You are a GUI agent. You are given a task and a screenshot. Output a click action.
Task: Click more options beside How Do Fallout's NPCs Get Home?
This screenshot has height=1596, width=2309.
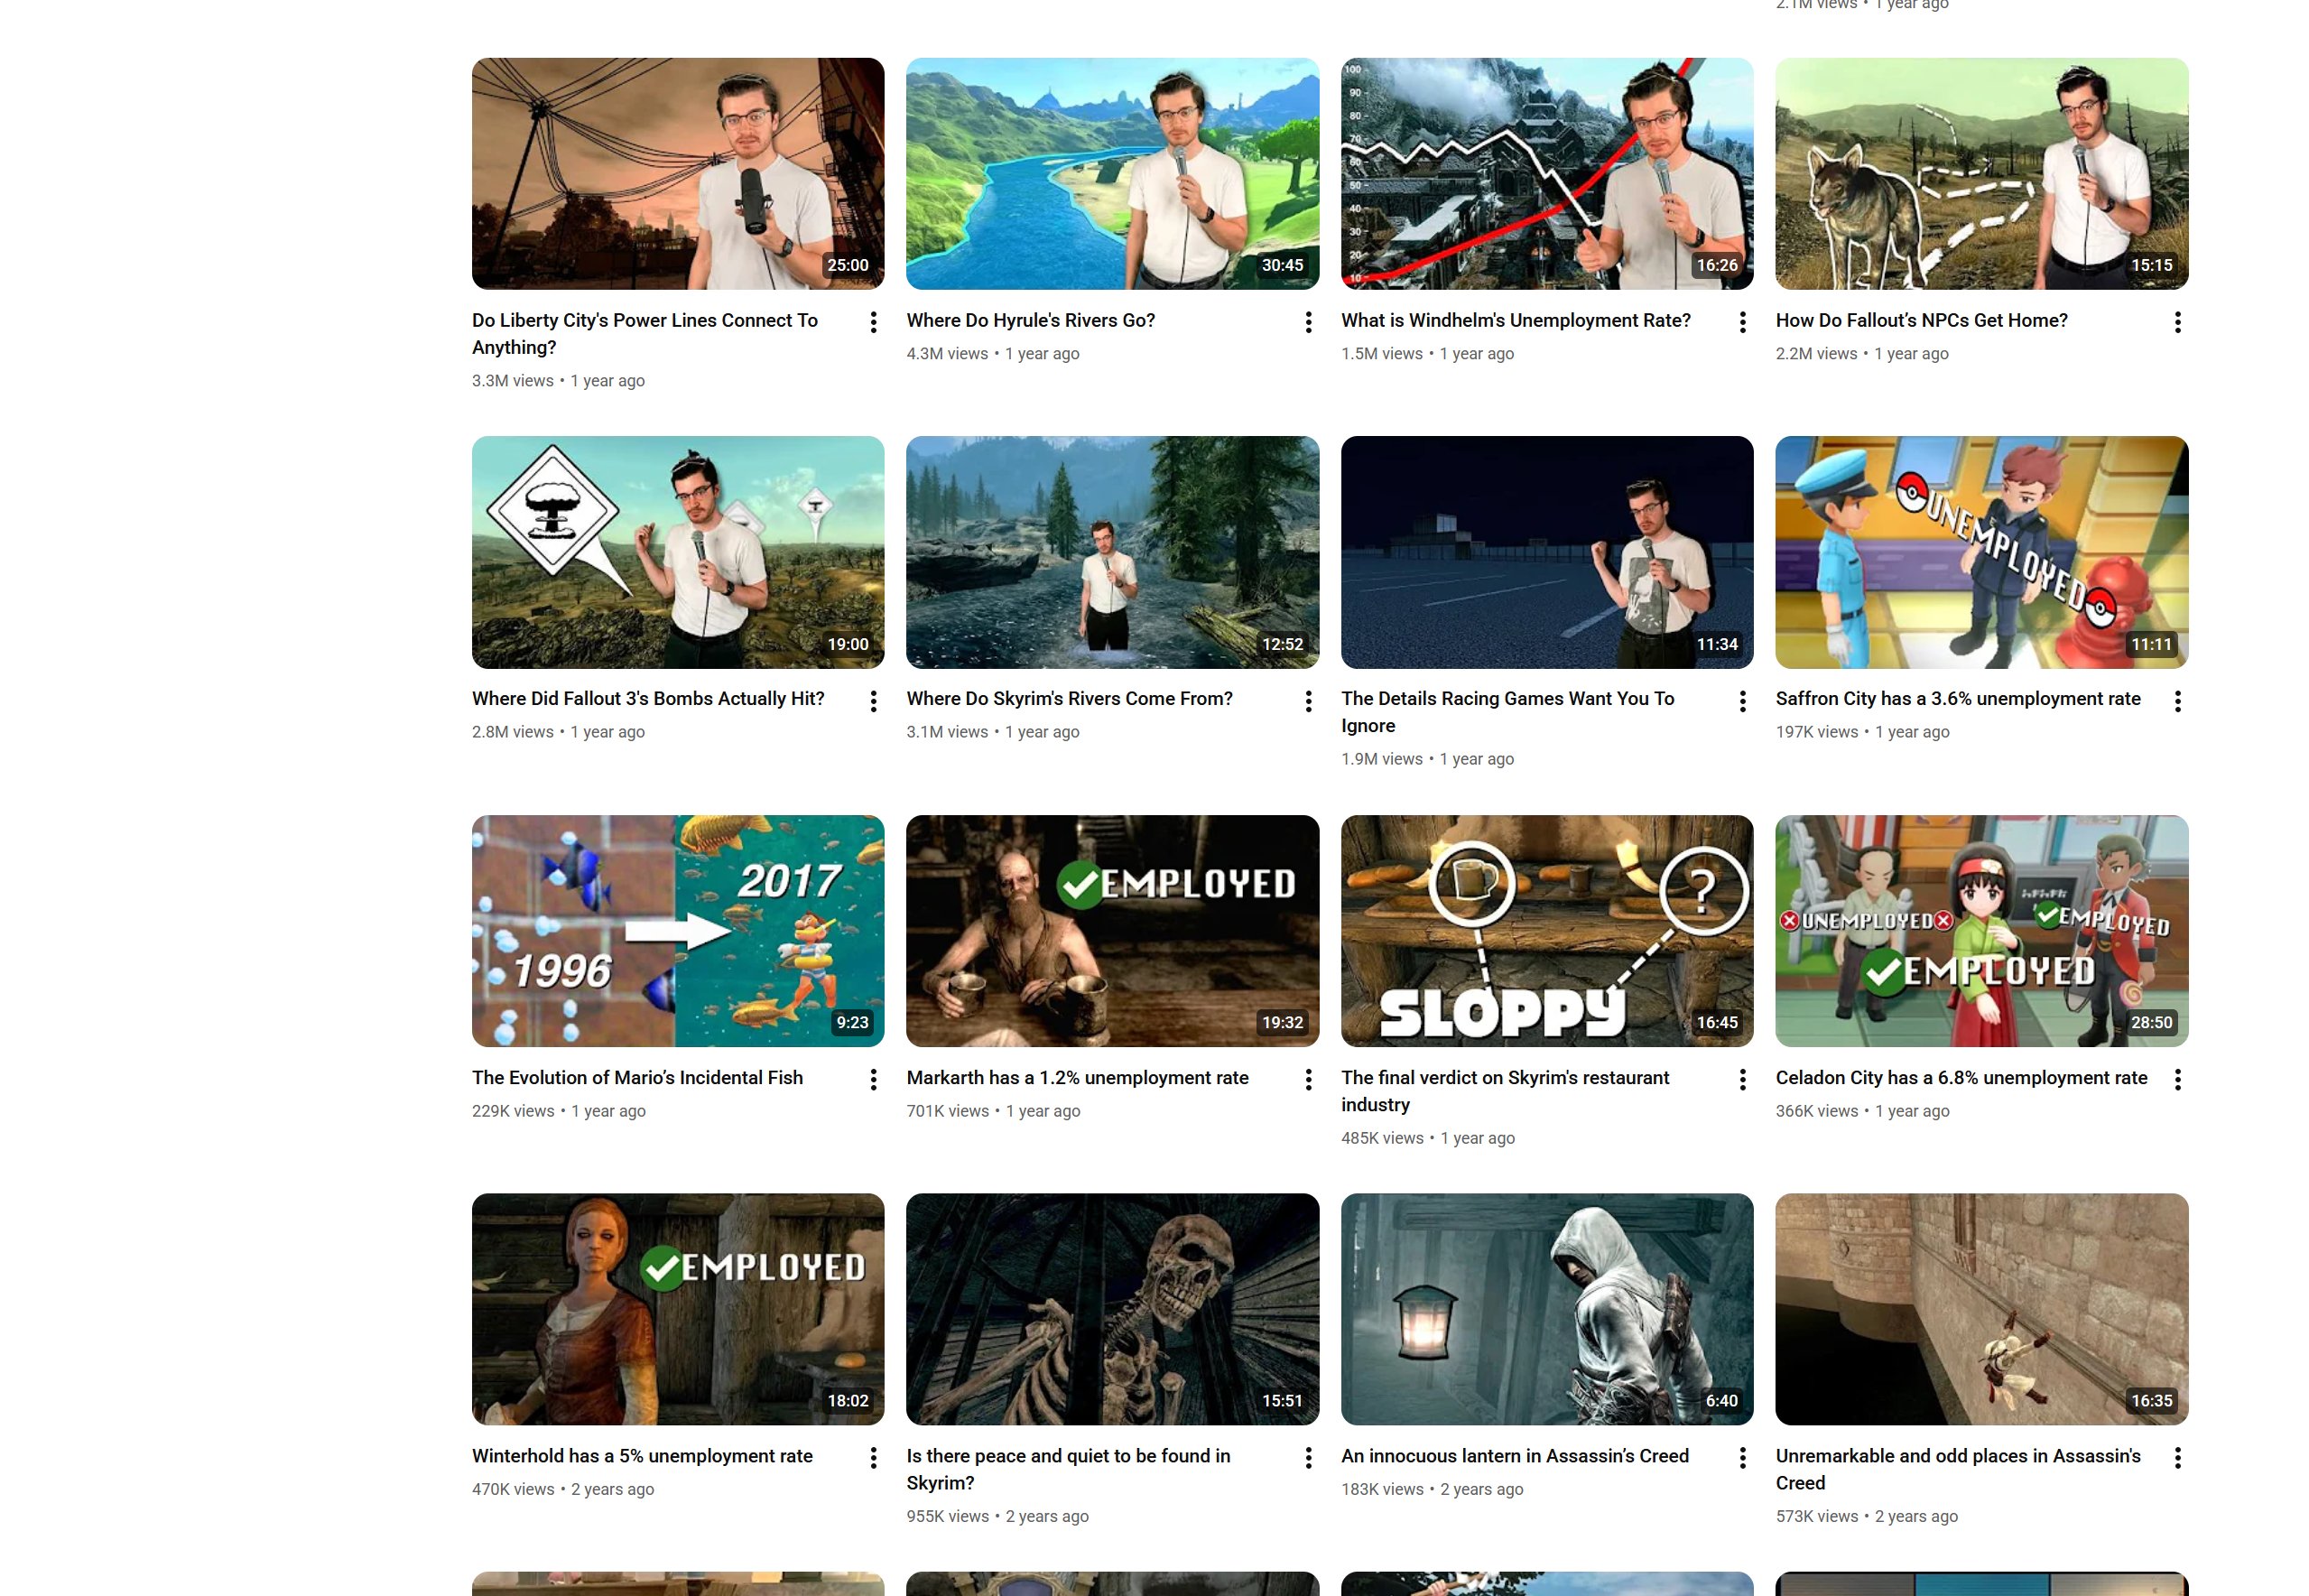pos(2177,322)
